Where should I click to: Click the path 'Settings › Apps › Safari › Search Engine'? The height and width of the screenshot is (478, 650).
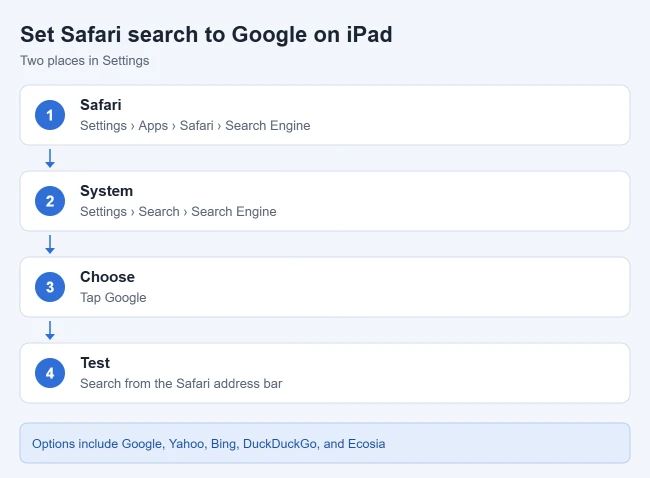[195, 126]
